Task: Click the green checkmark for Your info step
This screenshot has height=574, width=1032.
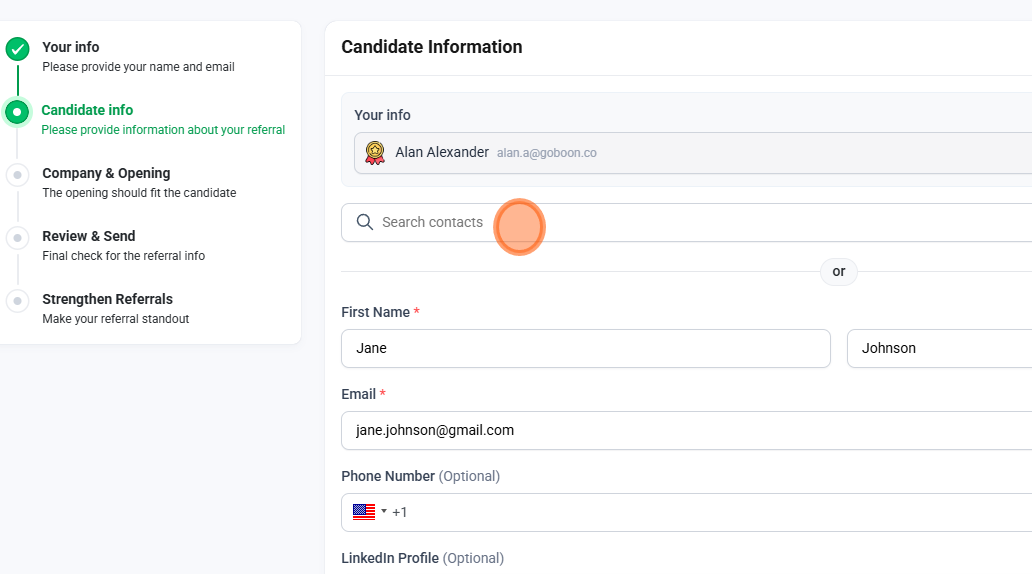Action: coord(18,49)
